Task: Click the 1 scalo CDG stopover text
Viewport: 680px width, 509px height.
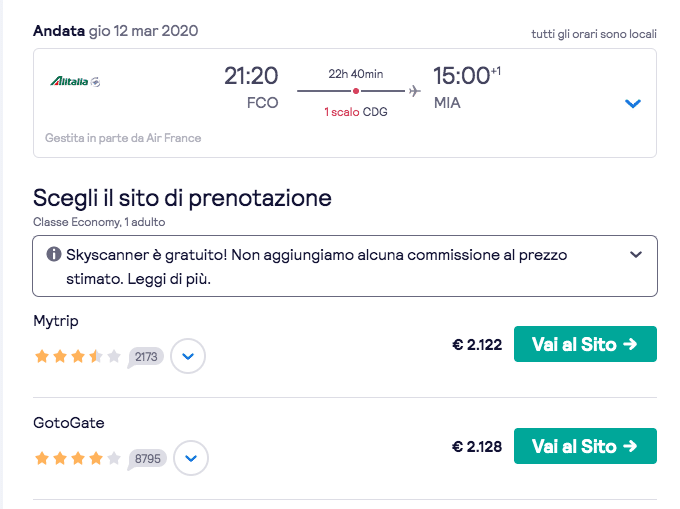Action: pyautogui.click(x=355, y=112)
